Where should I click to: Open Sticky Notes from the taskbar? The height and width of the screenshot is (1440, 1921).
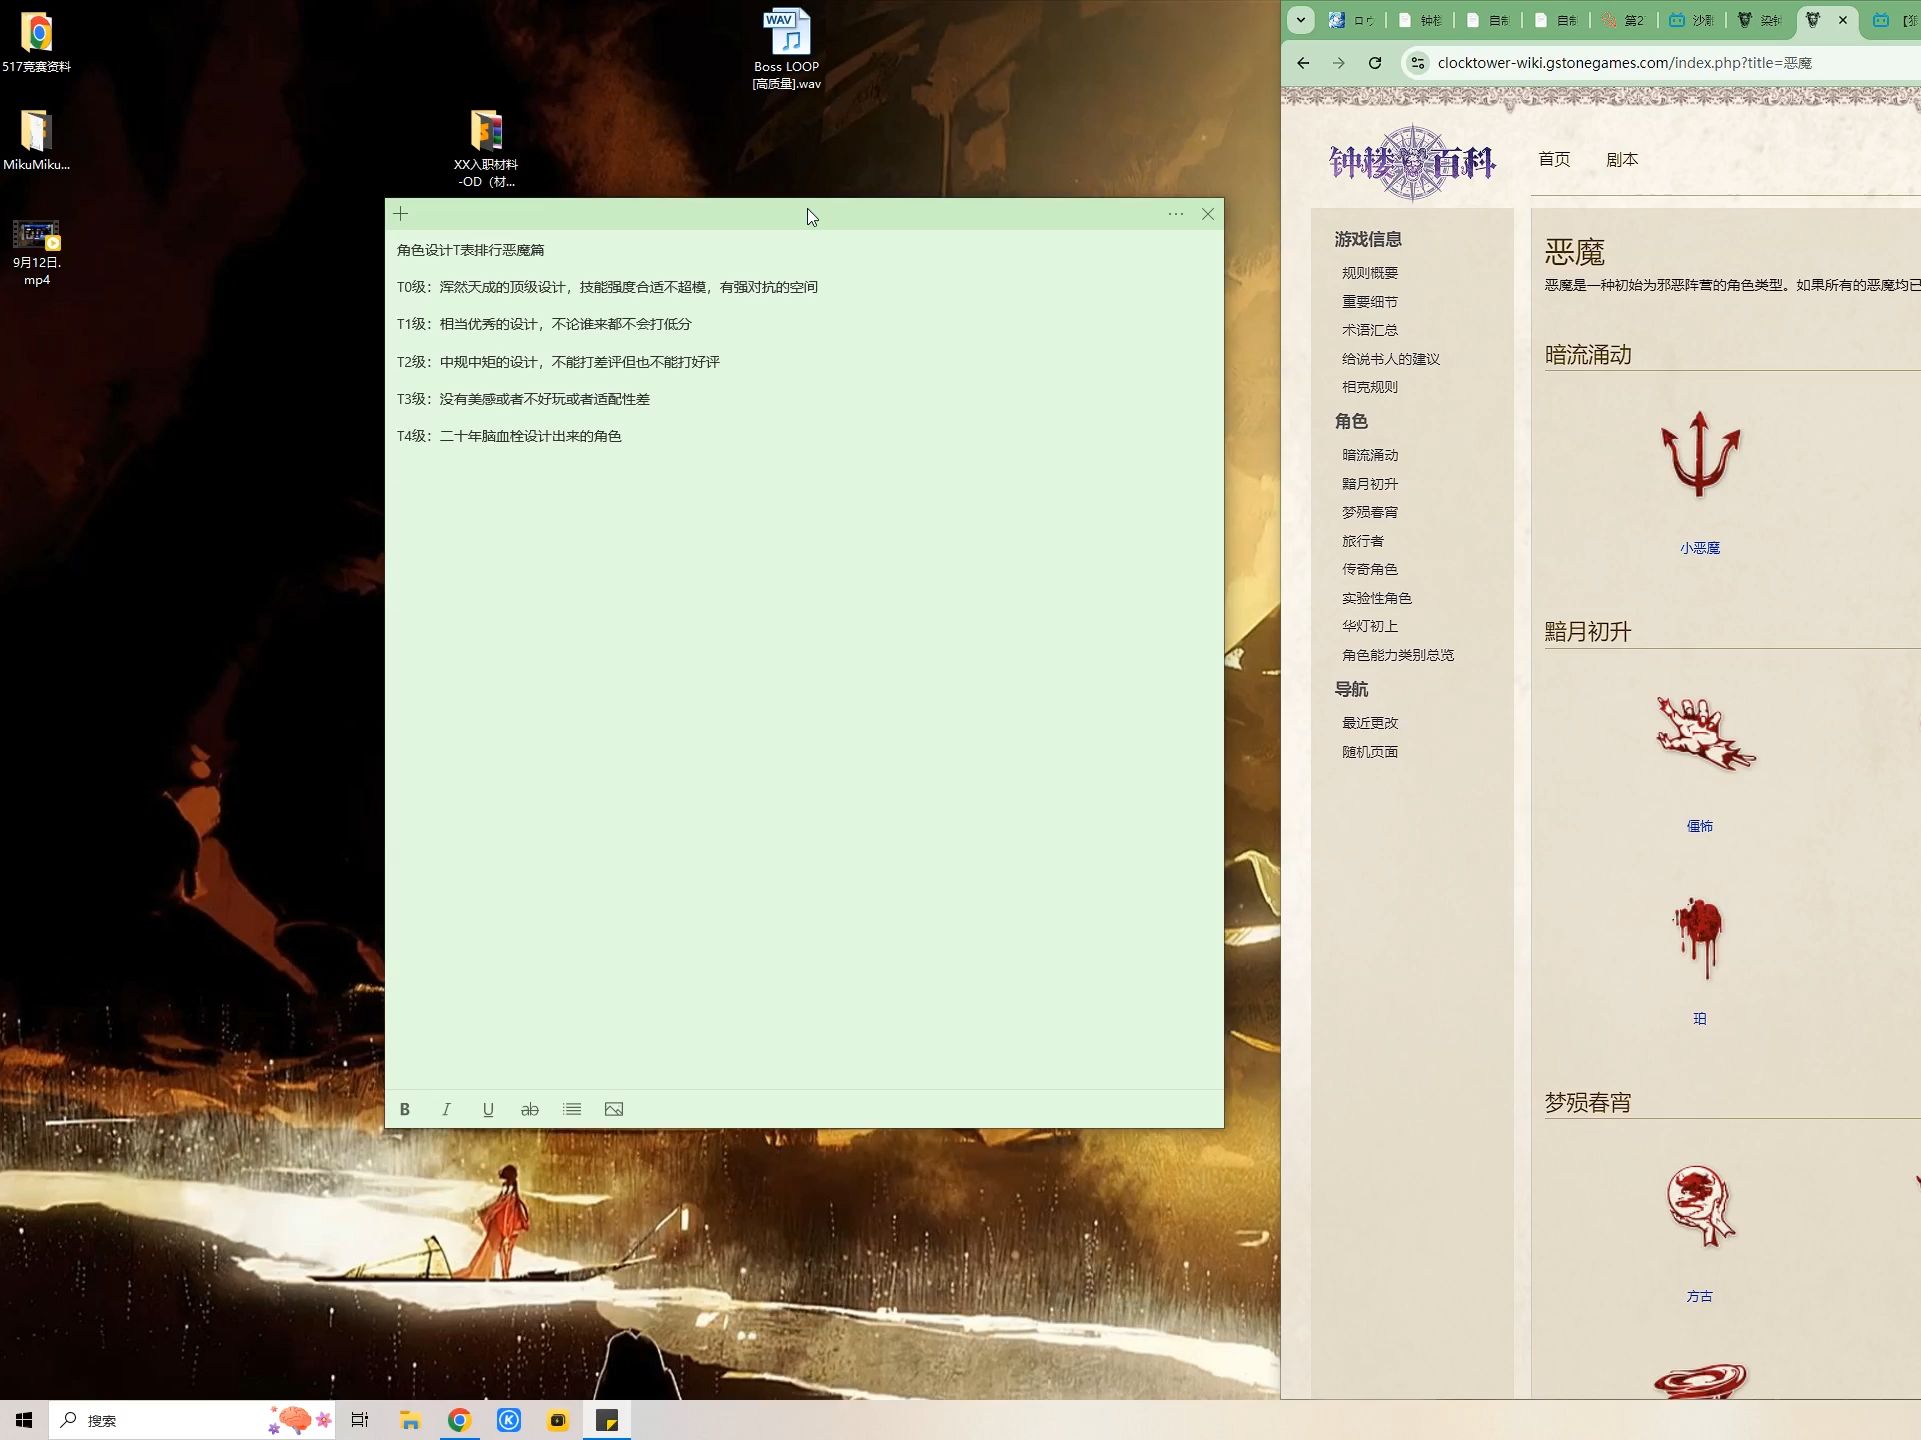coord(607,1420)
